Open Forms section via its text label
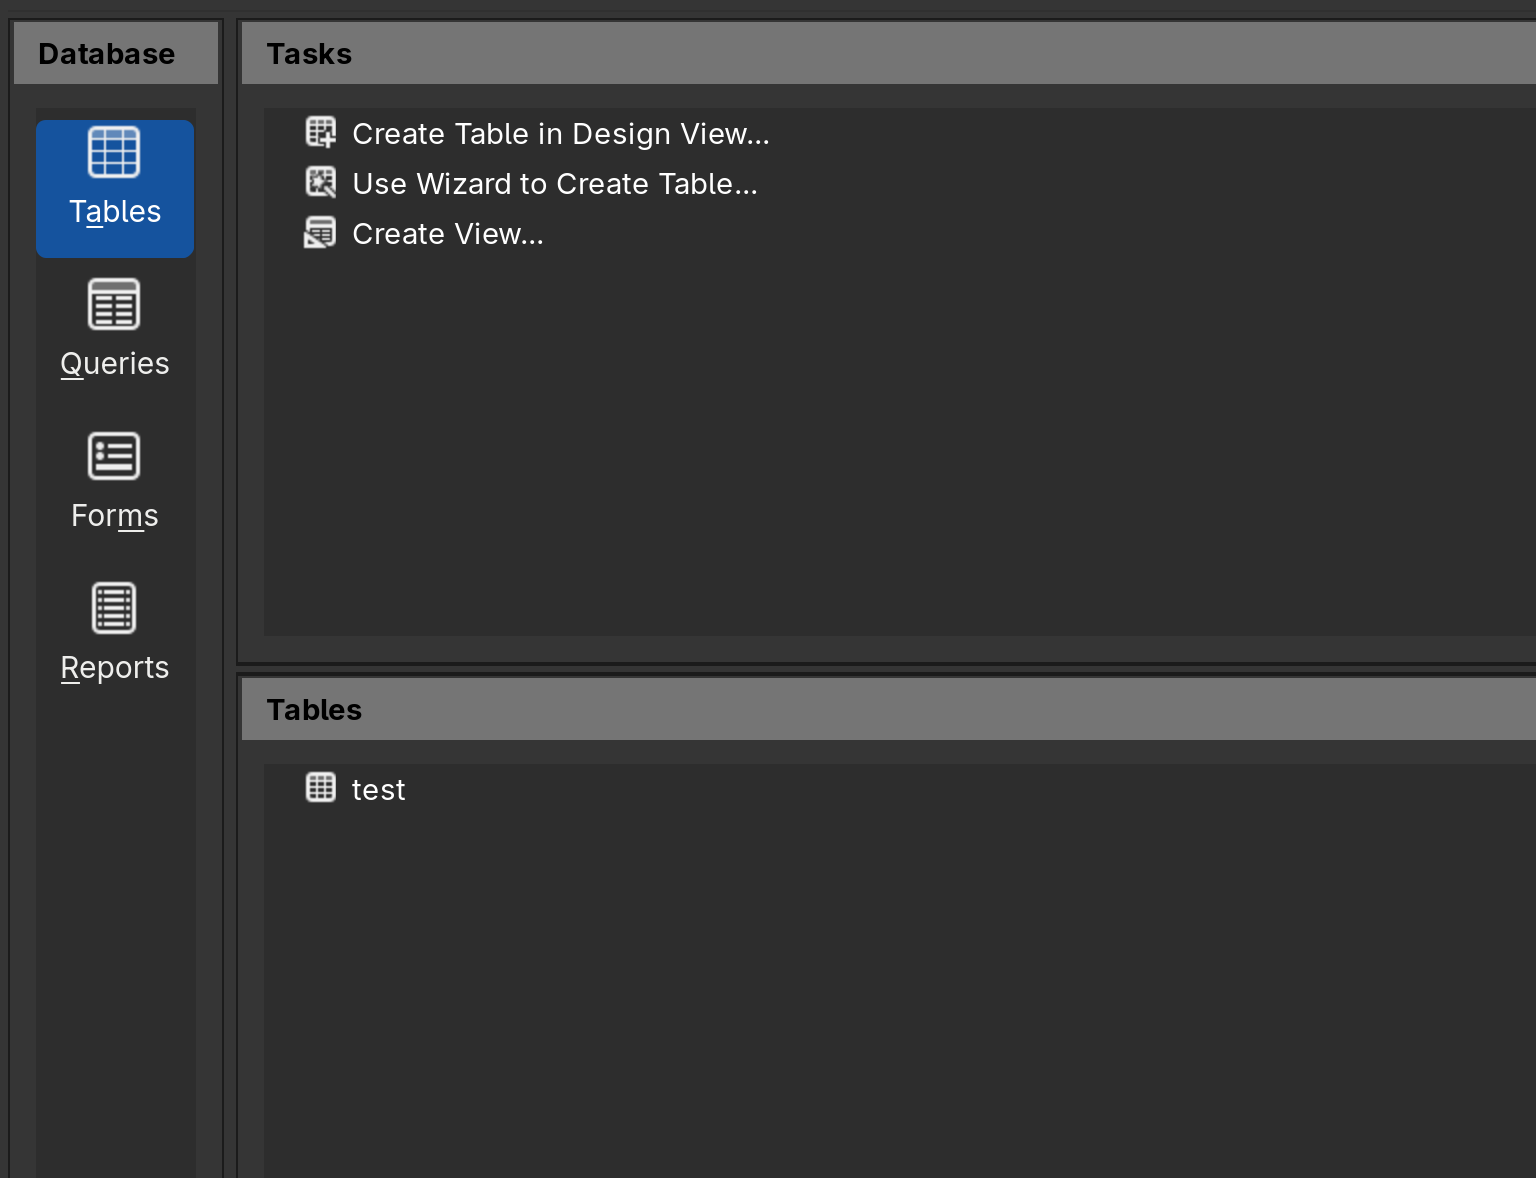 click(x=115, y=516)
